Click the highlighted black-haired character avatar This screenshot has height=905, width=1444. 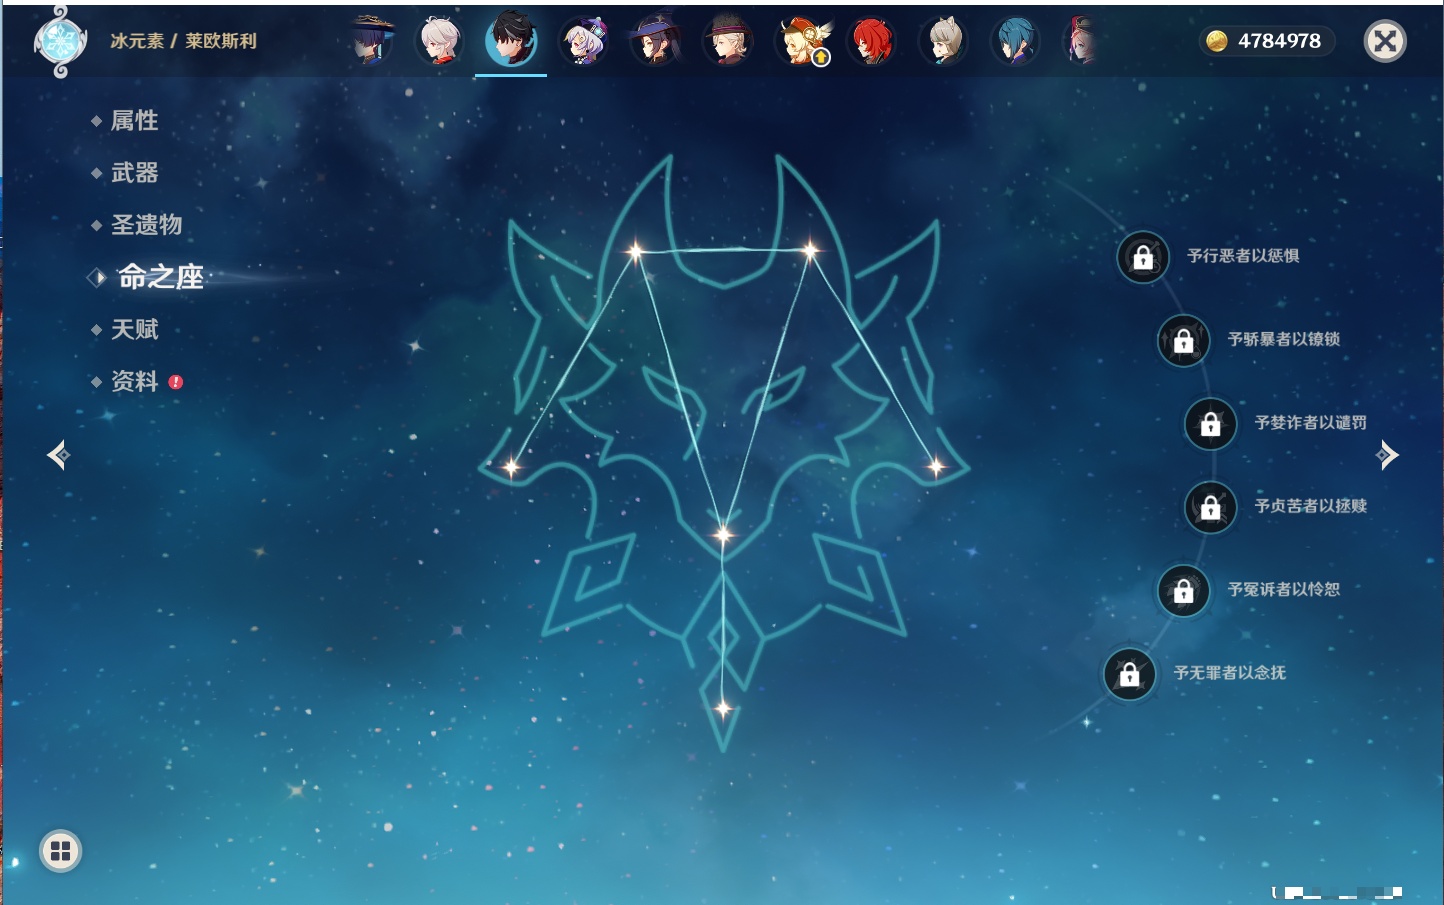tap(511, 41)
